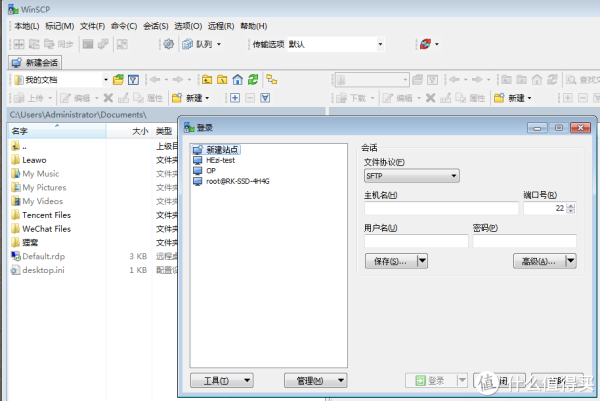Open the 会话(S) menu

pos(155,25)
